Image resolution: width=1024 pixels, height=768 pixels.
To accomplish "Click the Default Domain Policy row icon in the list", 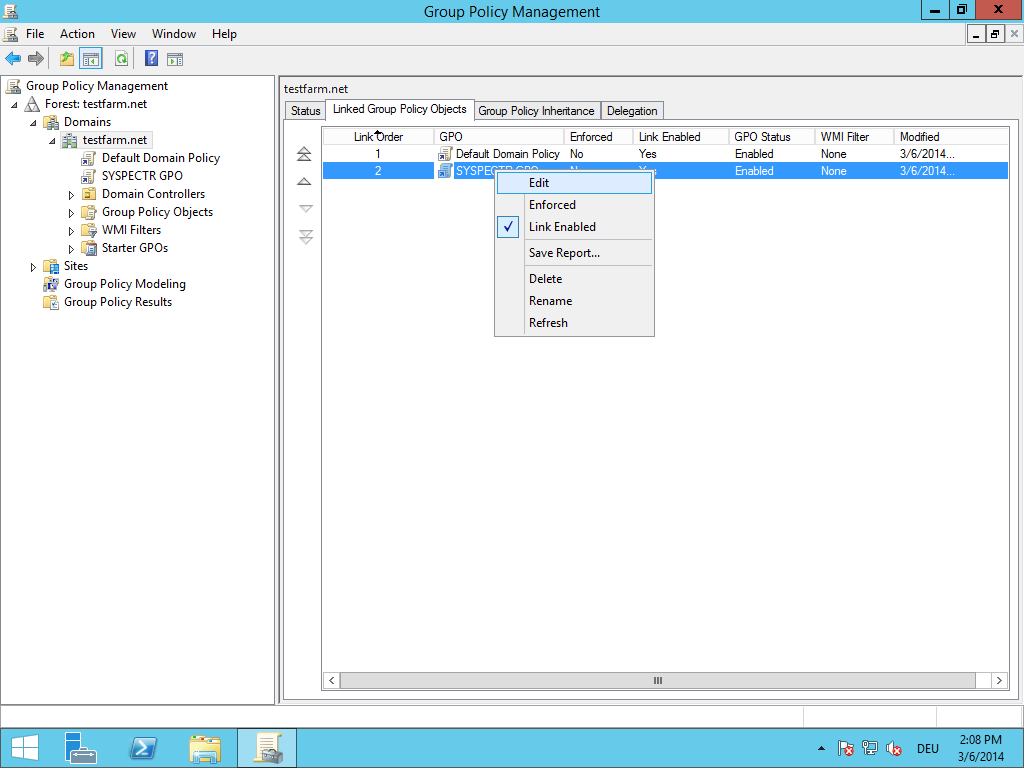I will 445,153.
